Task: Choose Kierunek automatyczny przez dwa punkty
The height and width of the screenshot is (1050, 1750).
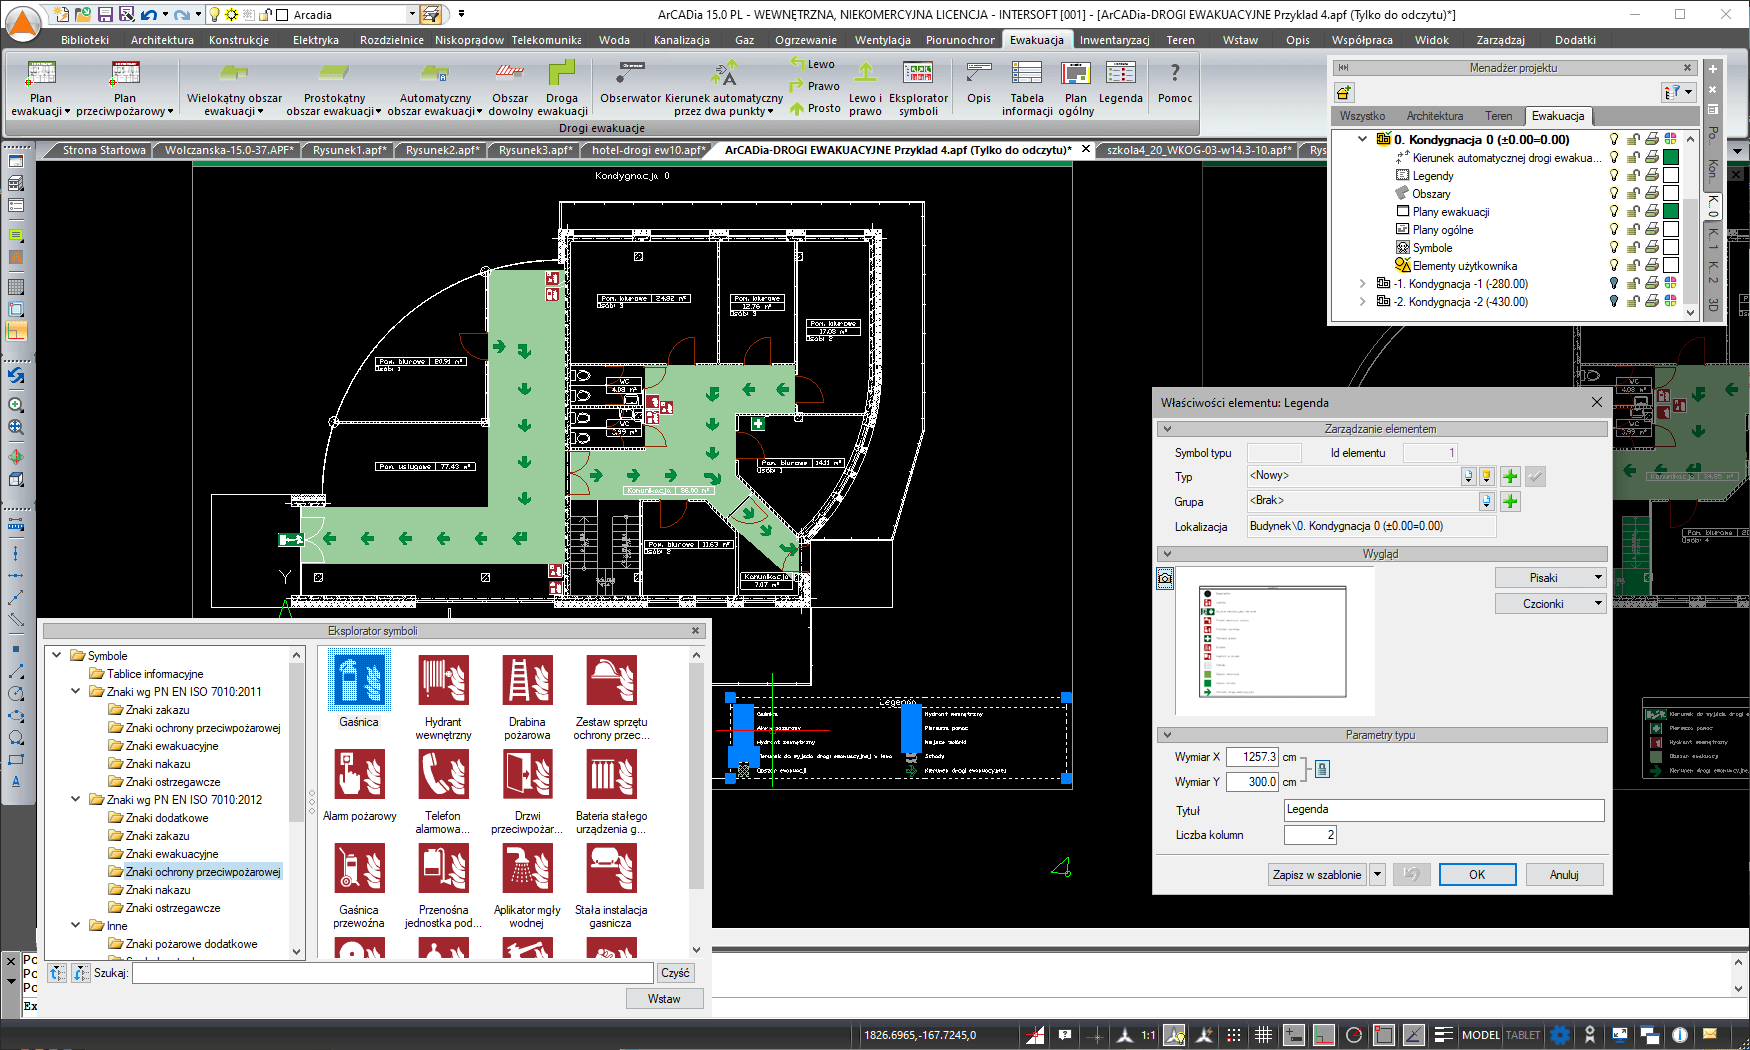Action: [724, 88]
